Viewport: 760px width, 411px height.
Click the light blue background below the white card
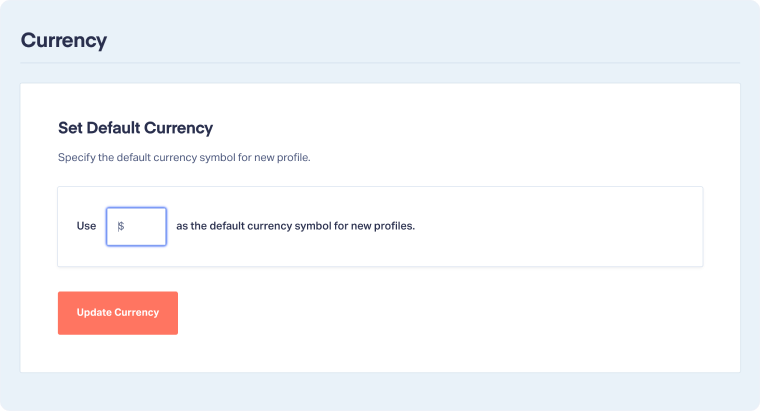pos(380,391)
